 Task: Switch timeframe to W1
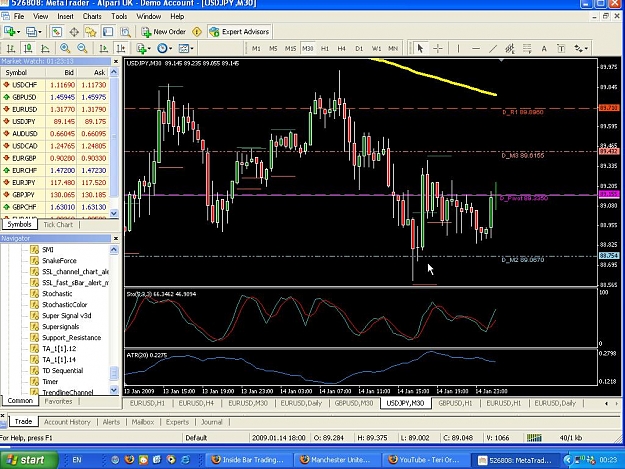(x=376, y=49)
